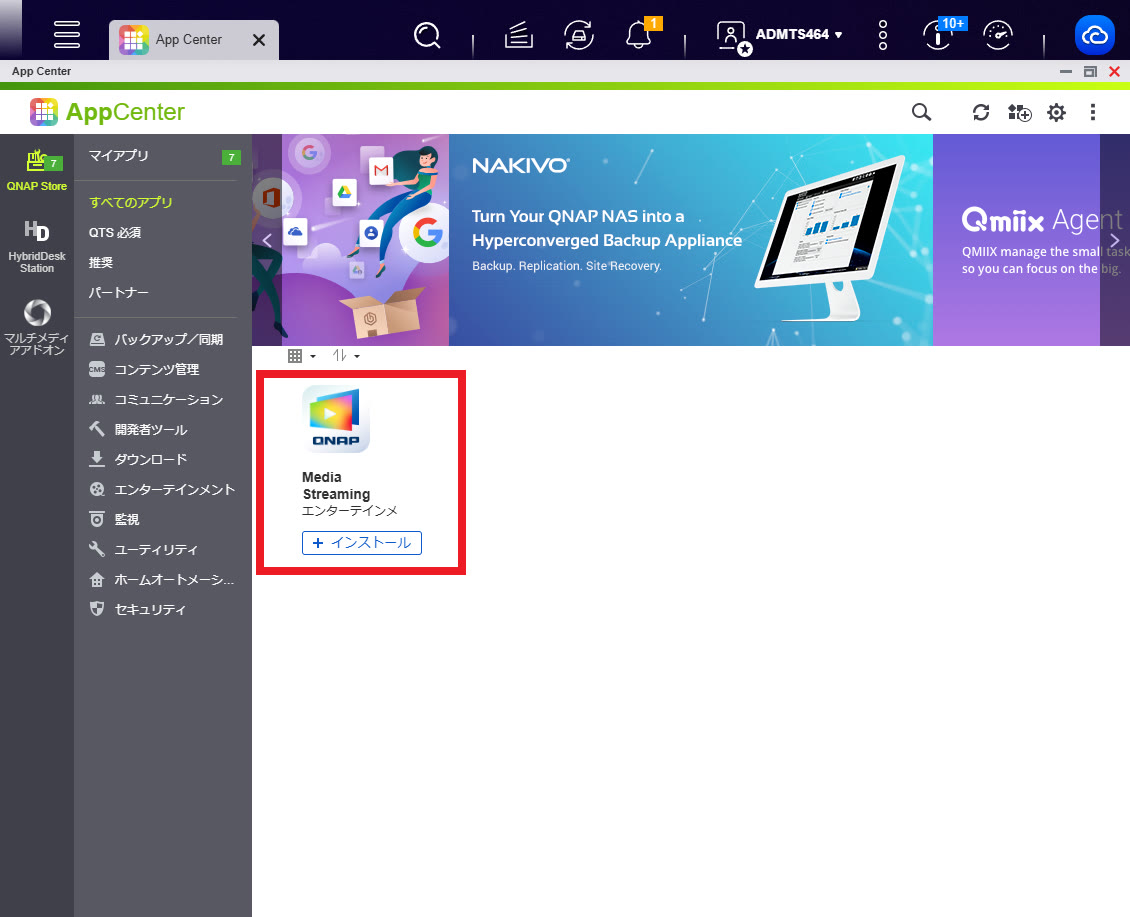Open the sort order dropdown

tap(346, 356)
